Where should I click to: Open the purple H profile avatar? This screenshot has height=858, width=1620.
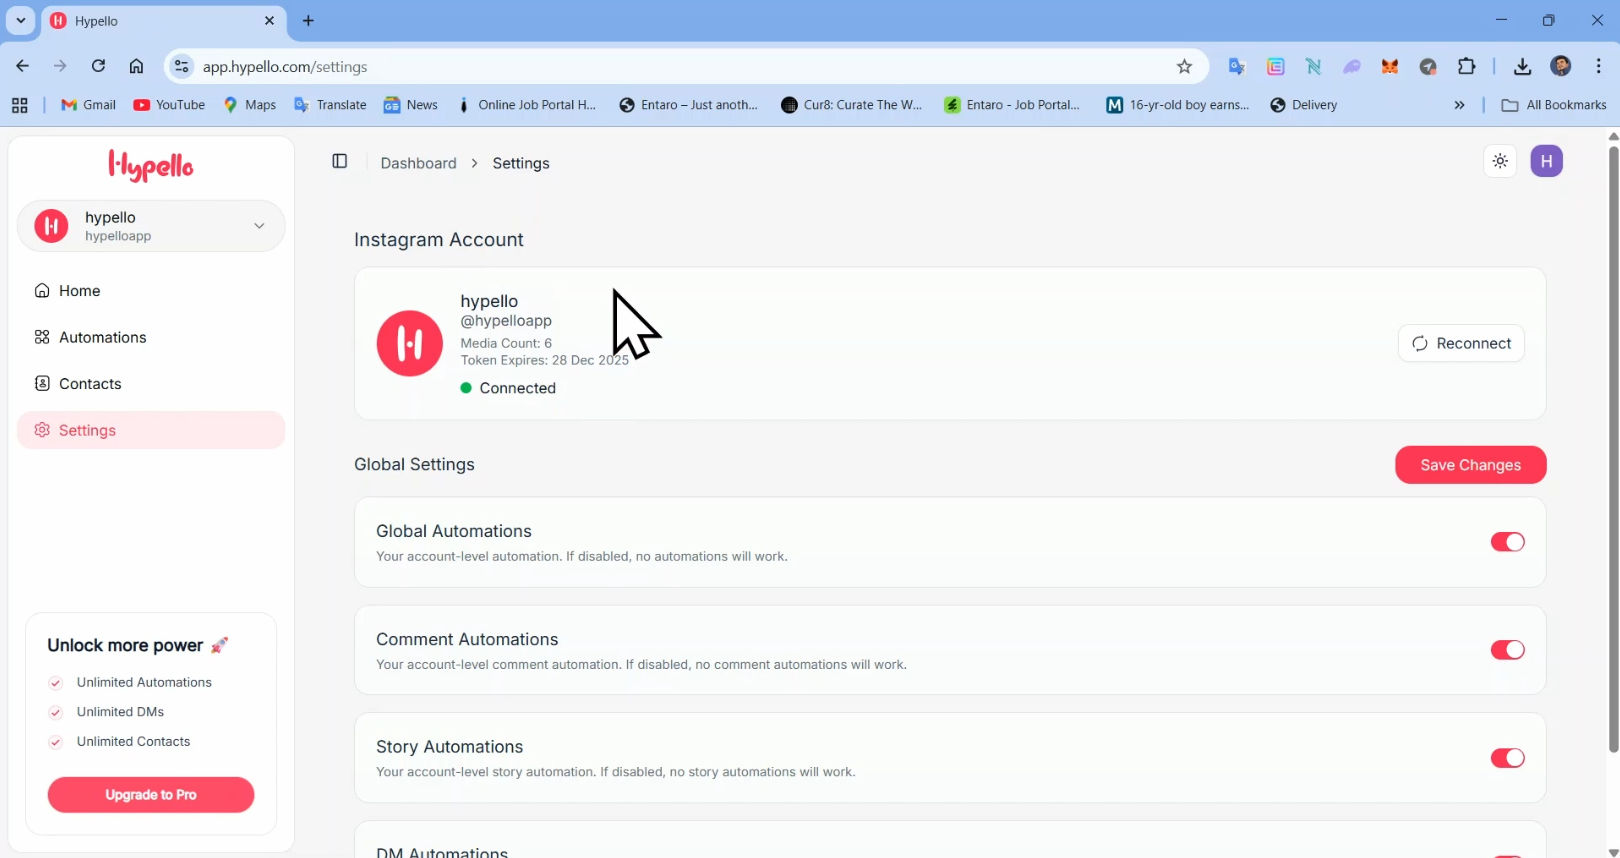[x=1546, y=161]
